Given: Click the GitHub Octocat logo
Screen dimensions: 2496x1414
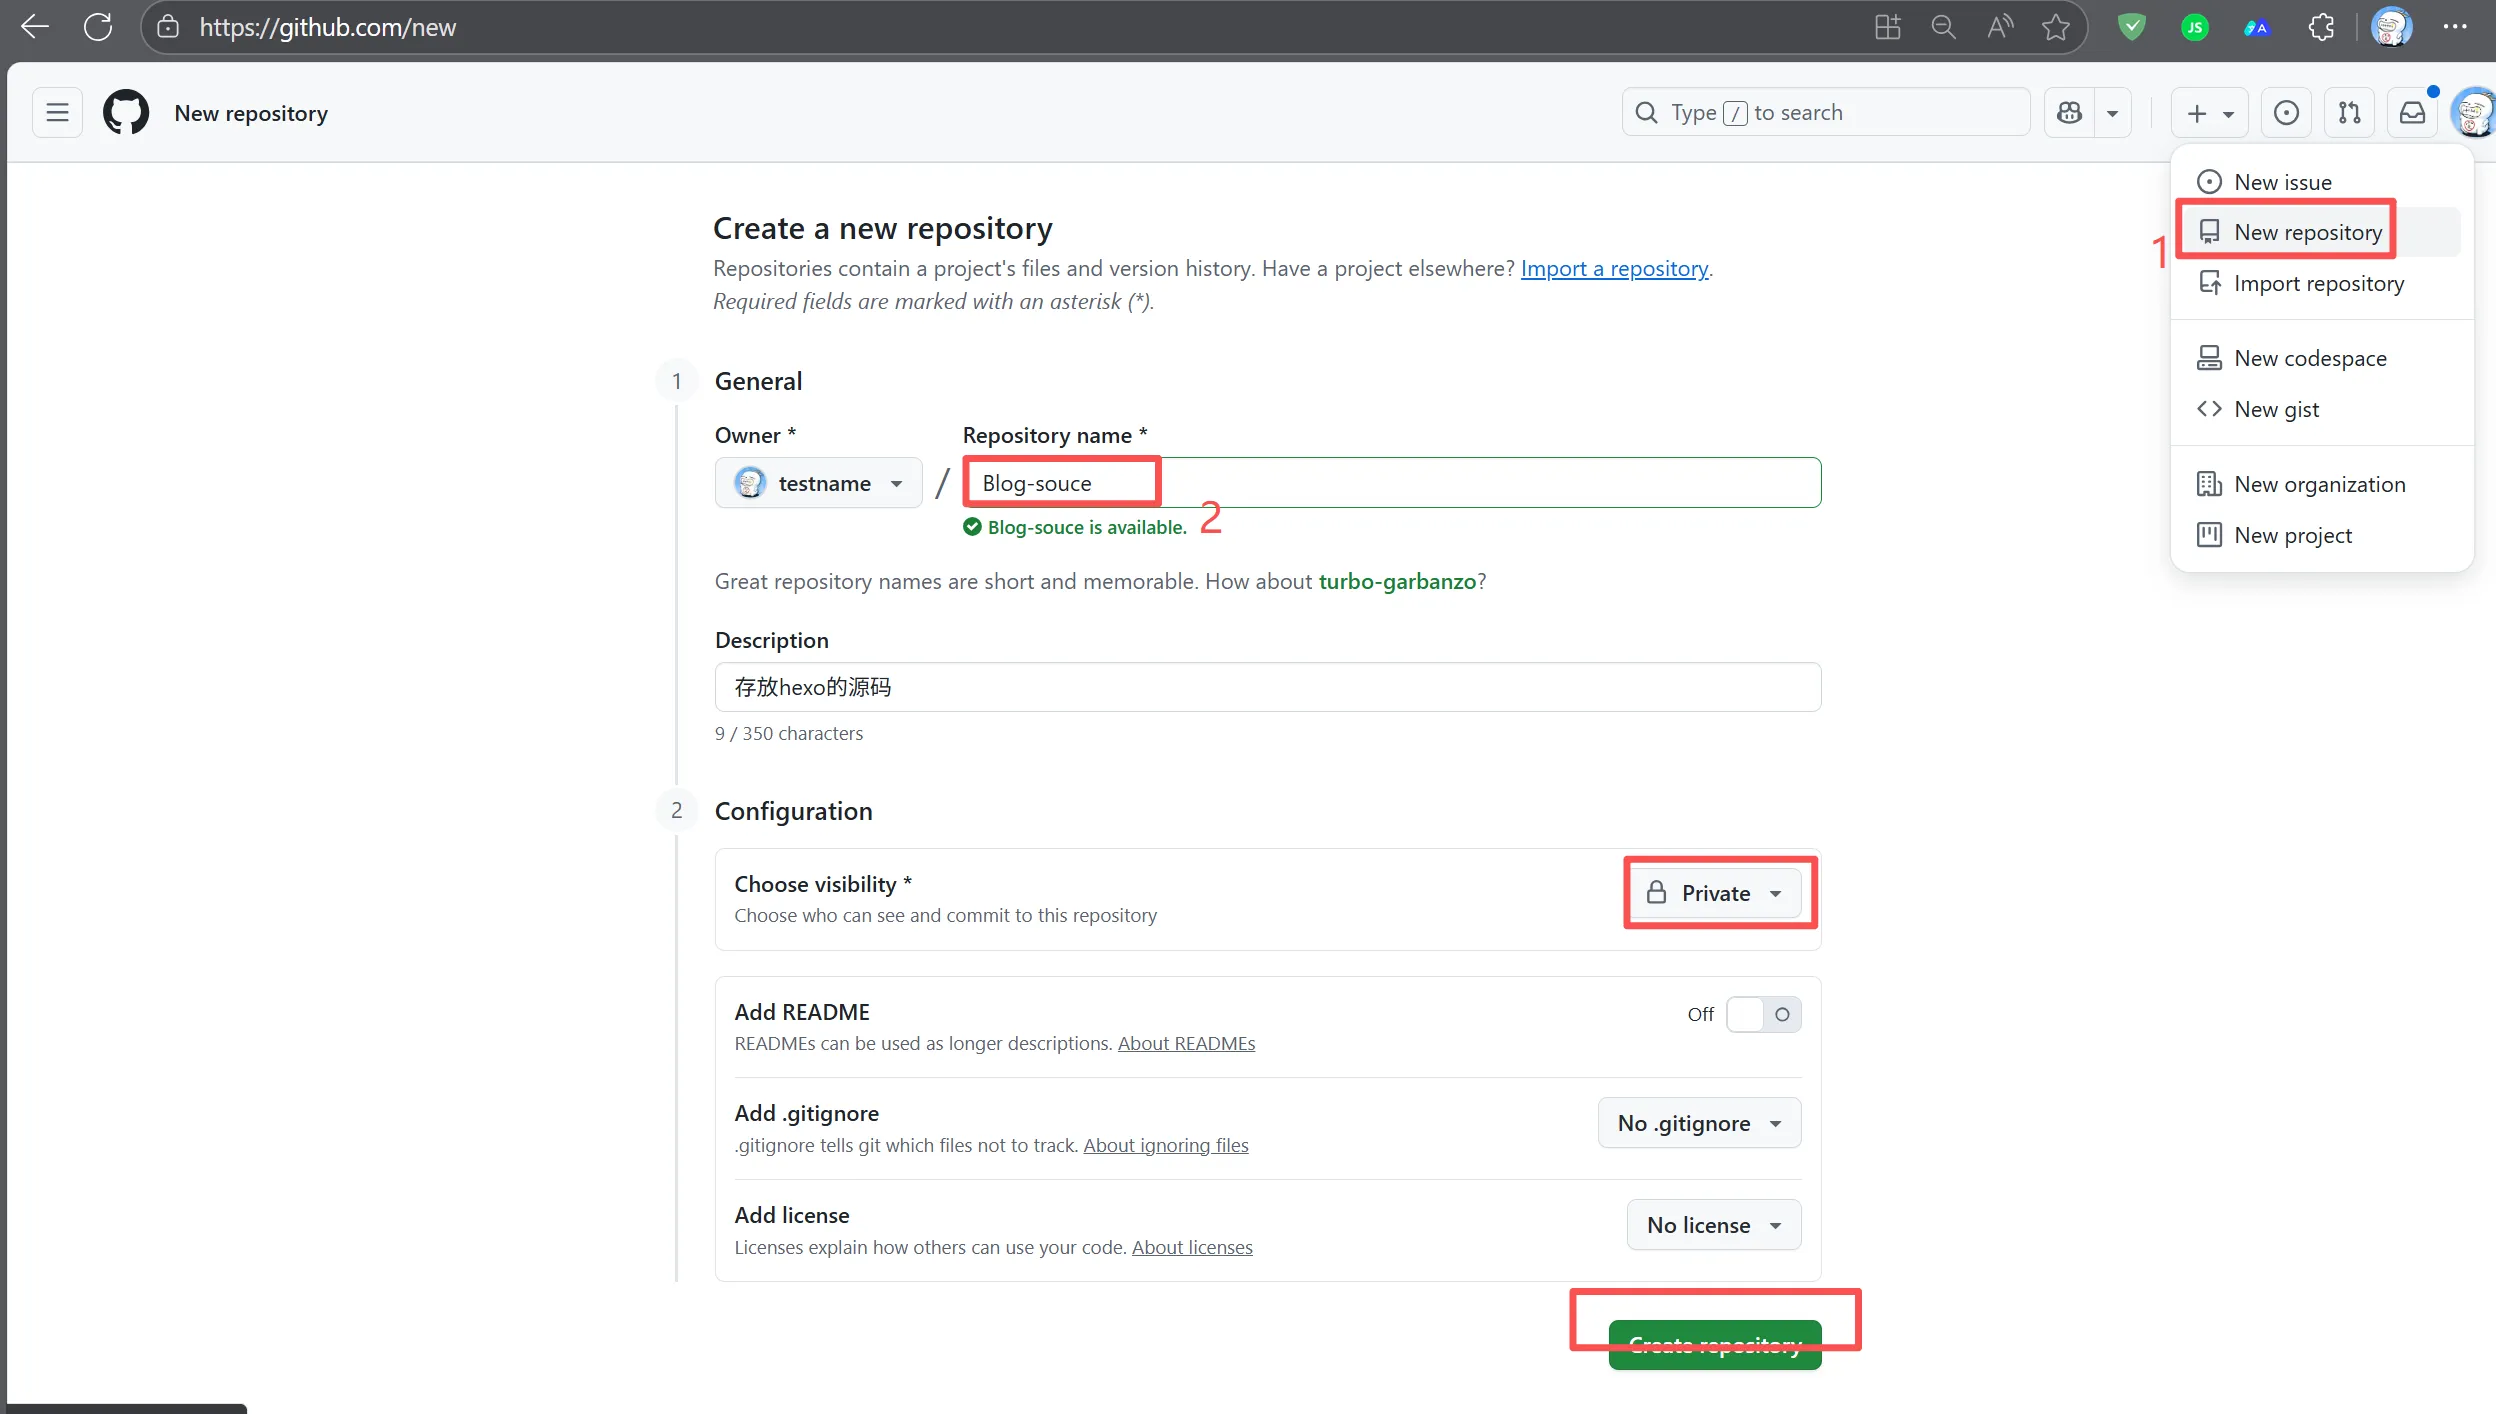Looking at the screenshot, I should (x=126, y=113).
